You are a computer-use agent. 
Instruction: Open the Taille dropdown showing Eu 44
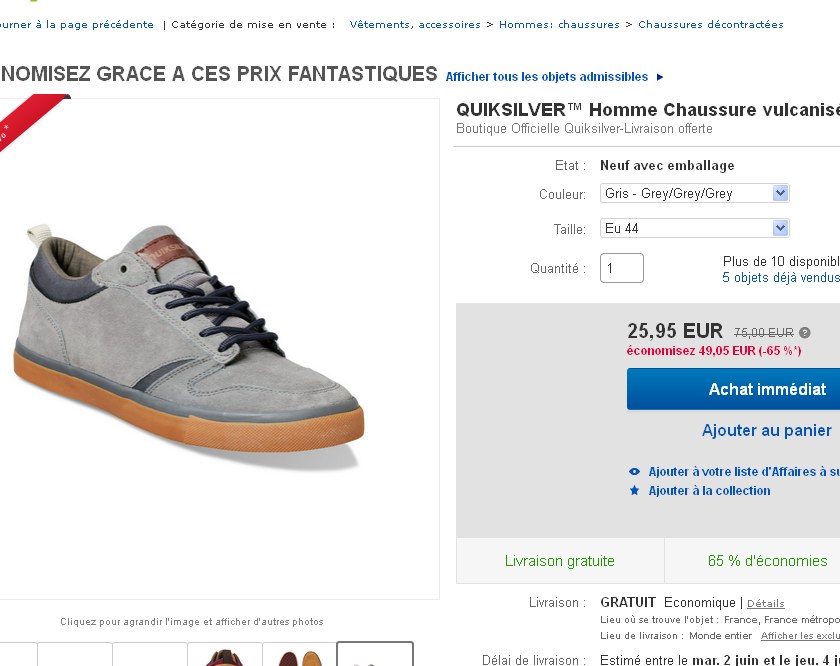click(x=695, y=229)
